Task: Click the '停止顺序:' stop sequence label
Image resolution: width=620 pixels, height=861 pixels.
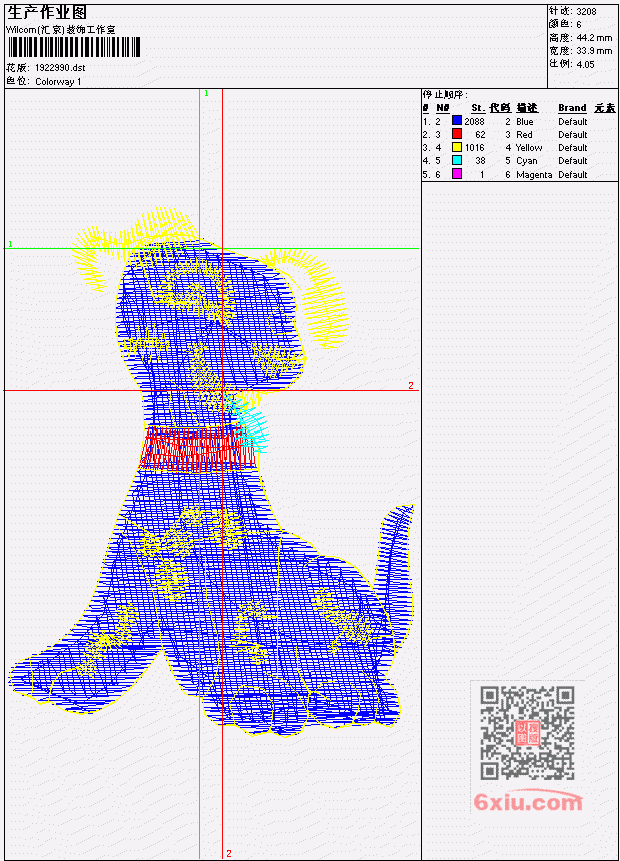Action: [x=445, y=94]
